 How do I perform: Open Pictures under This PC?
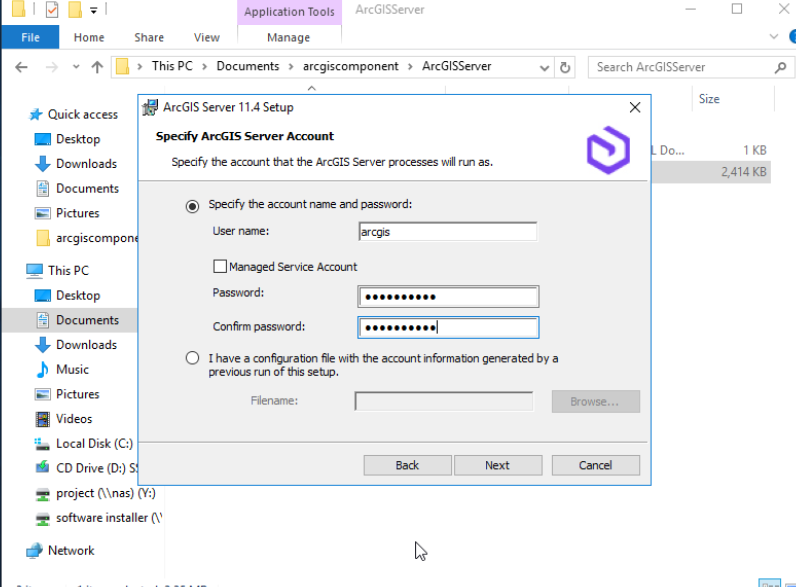coord(77,394)
